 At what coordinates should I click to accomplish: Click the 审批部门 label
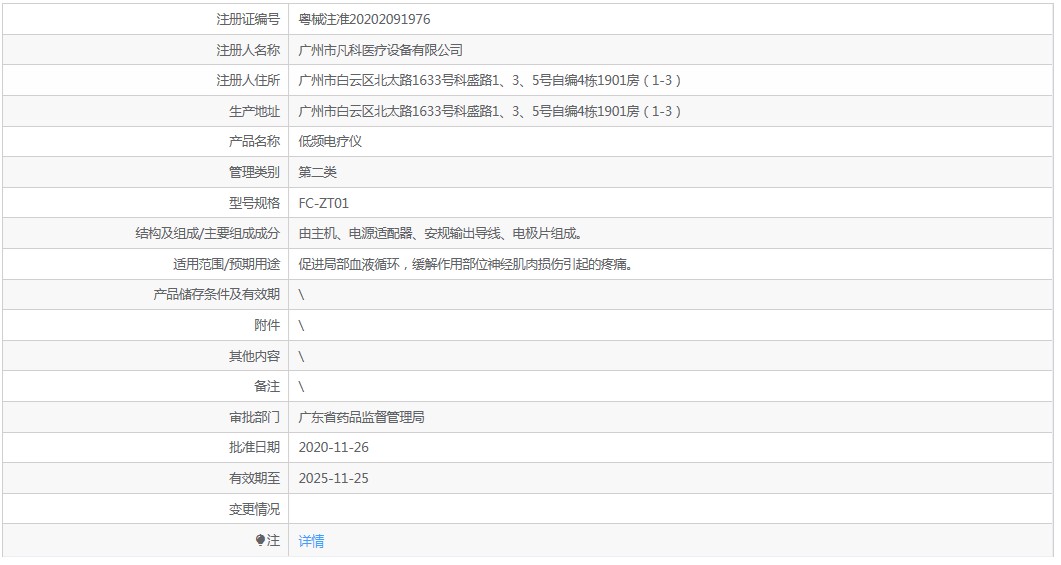click(x=254, y=417)
